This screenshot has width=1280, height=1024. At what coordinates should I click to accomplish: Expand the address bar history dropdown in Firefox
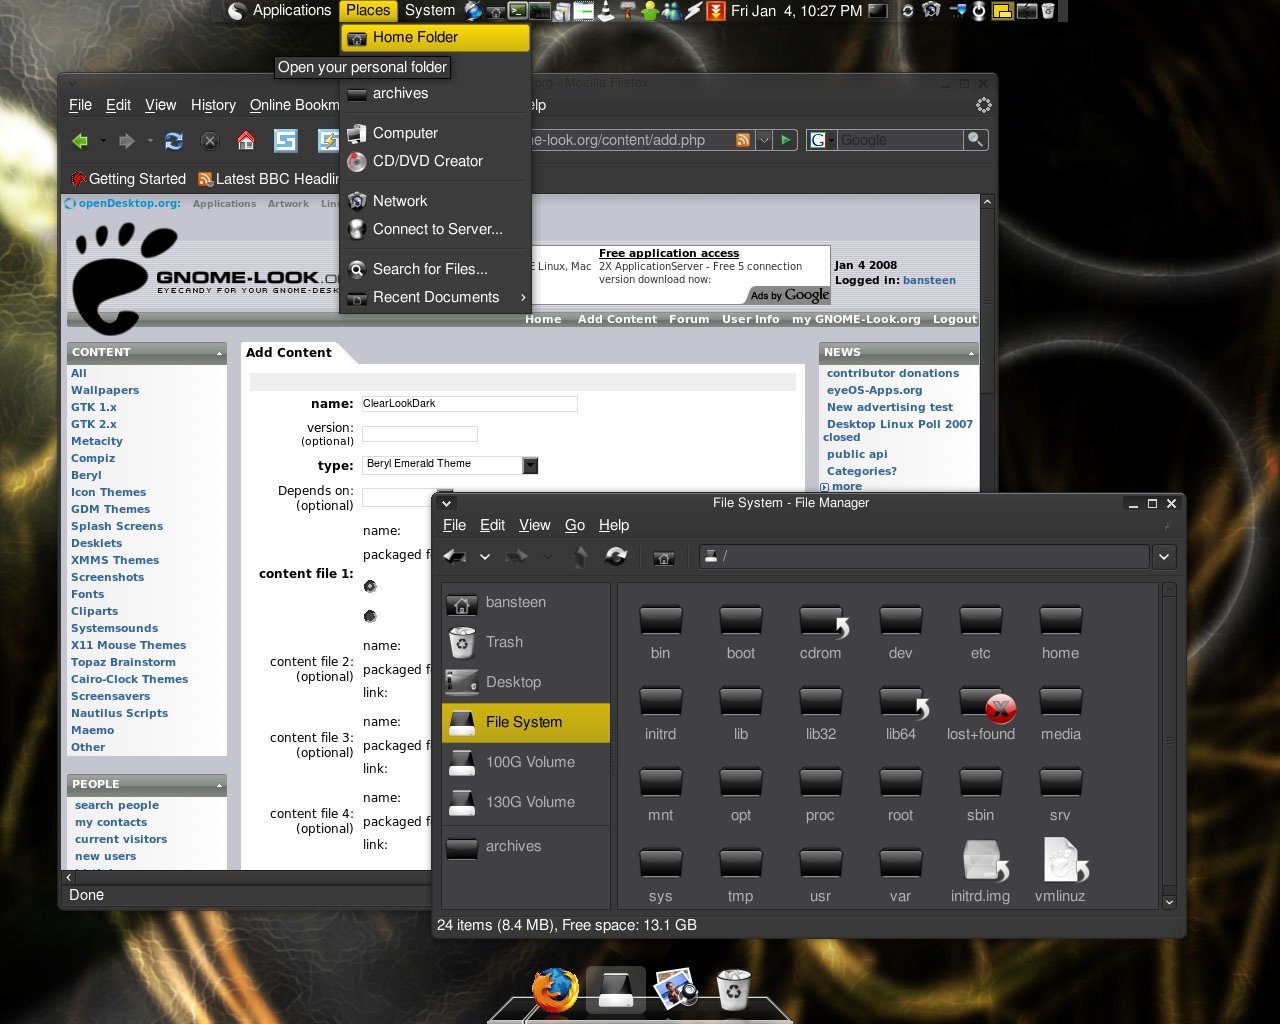pyautogui.click(x=764, y=140)
